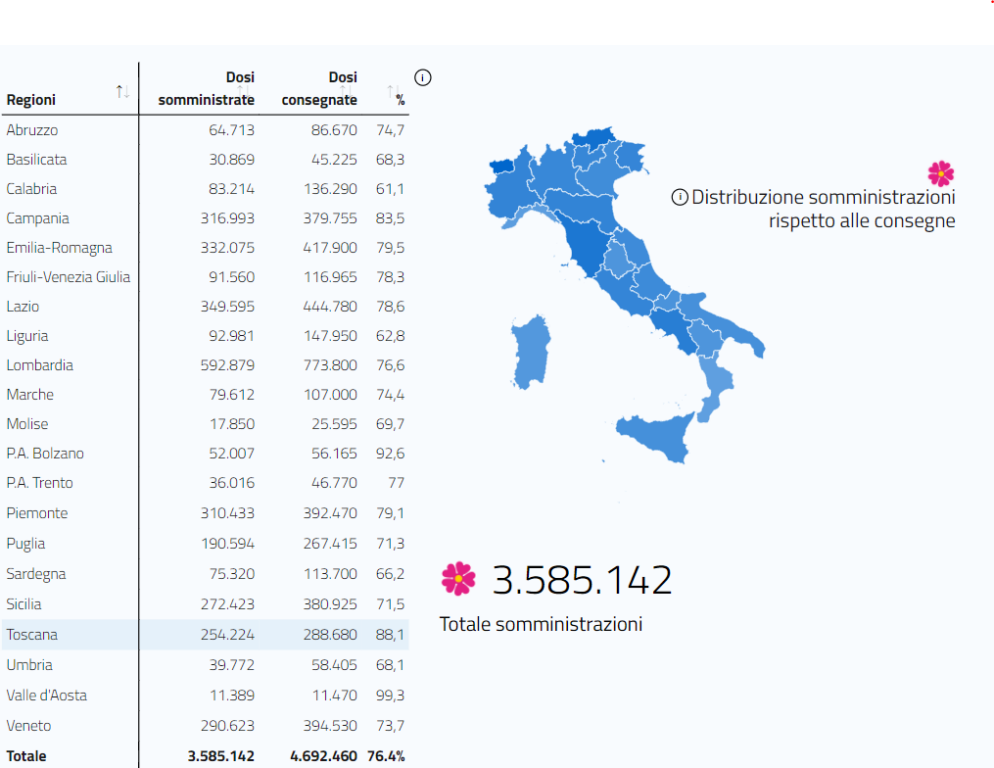Click P.A. Trento row label
The image size is (994, 768).
click(x=39, y=483)
